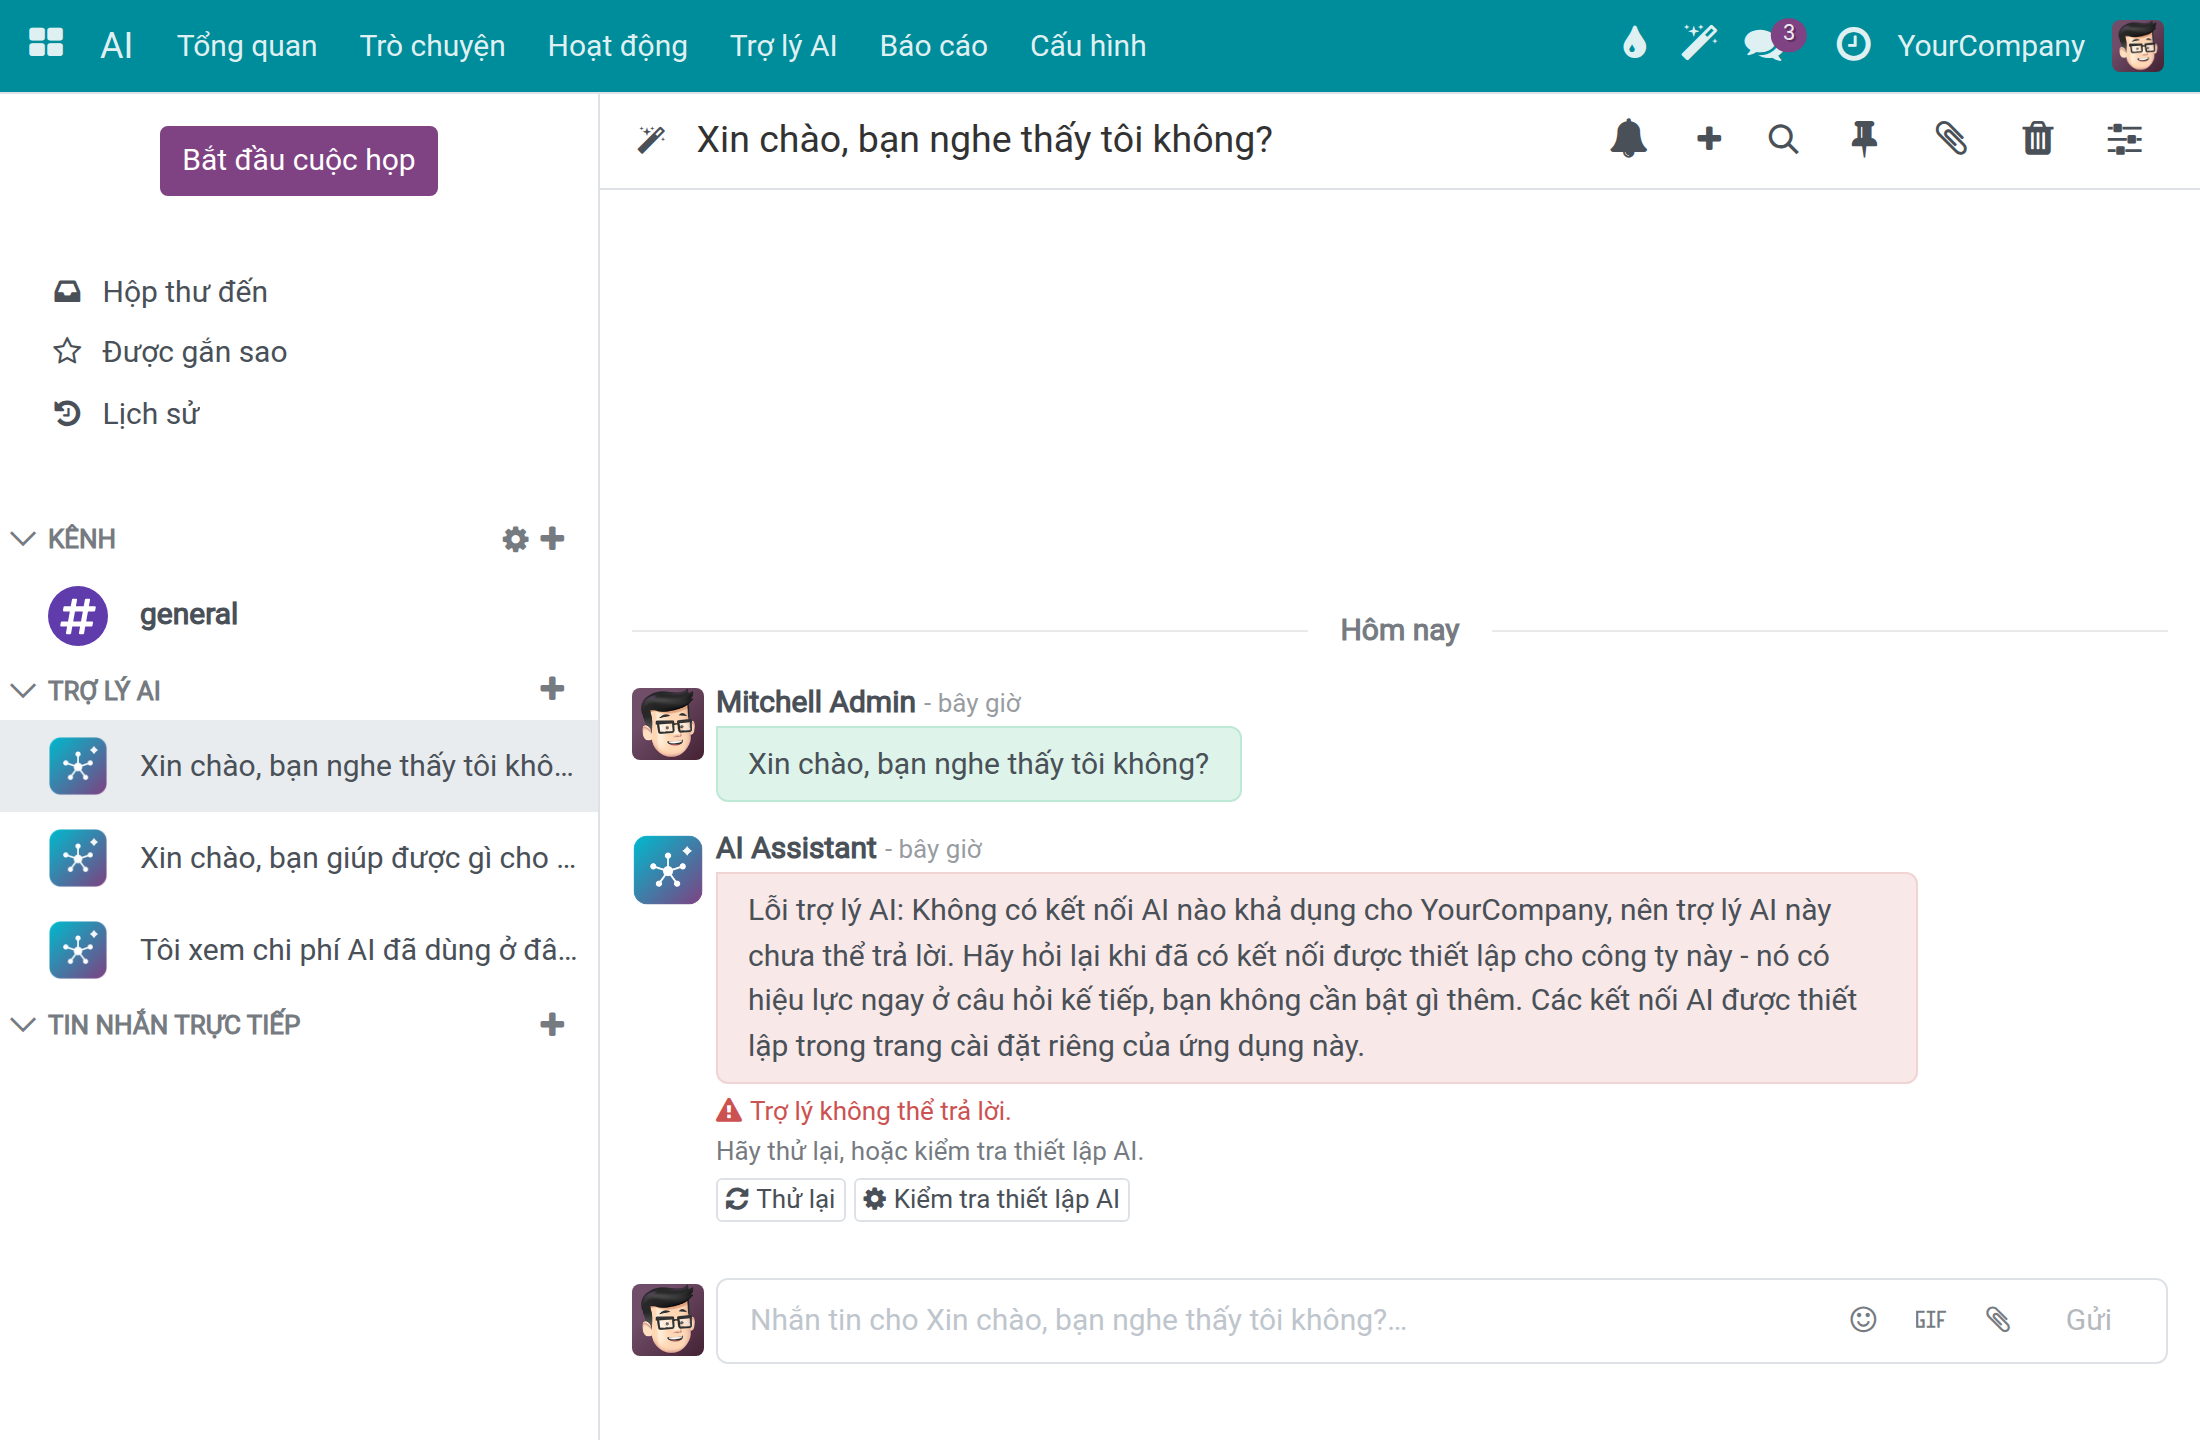The width and height of the screenshot is (2200, 1440).
Task: Open the GIF picker in composer
Action: click(1930, 1320)
